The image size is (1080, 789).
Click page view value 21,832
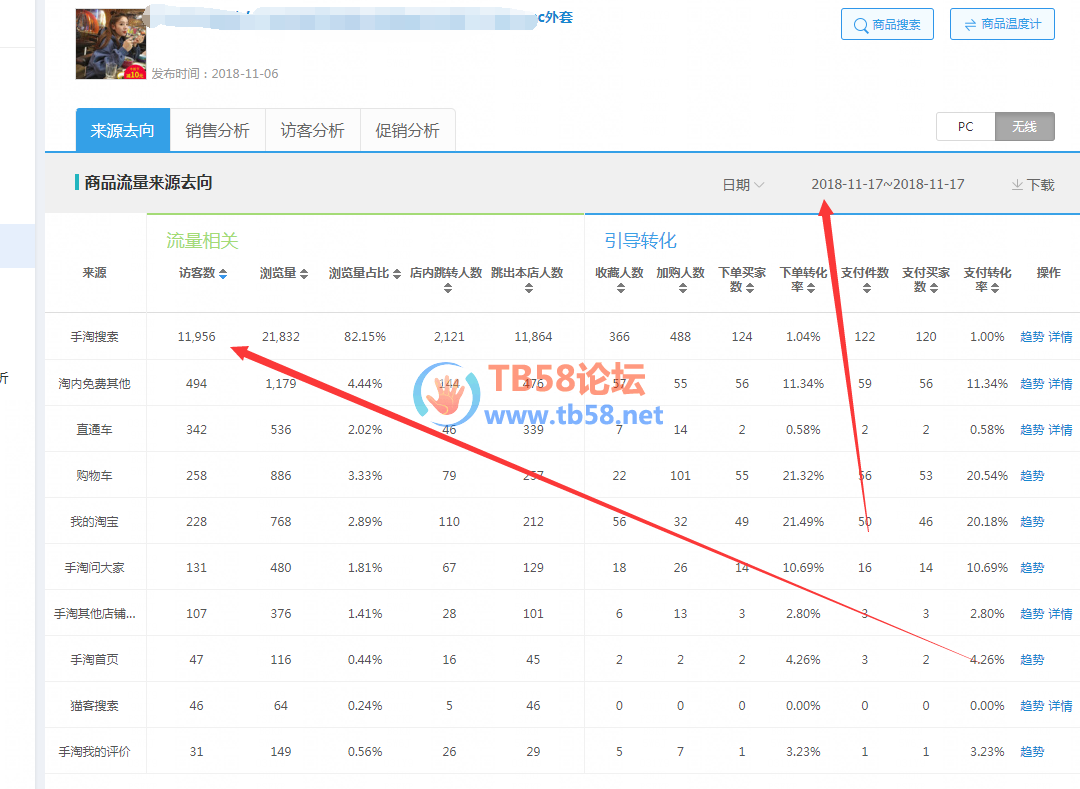[281, 337]
